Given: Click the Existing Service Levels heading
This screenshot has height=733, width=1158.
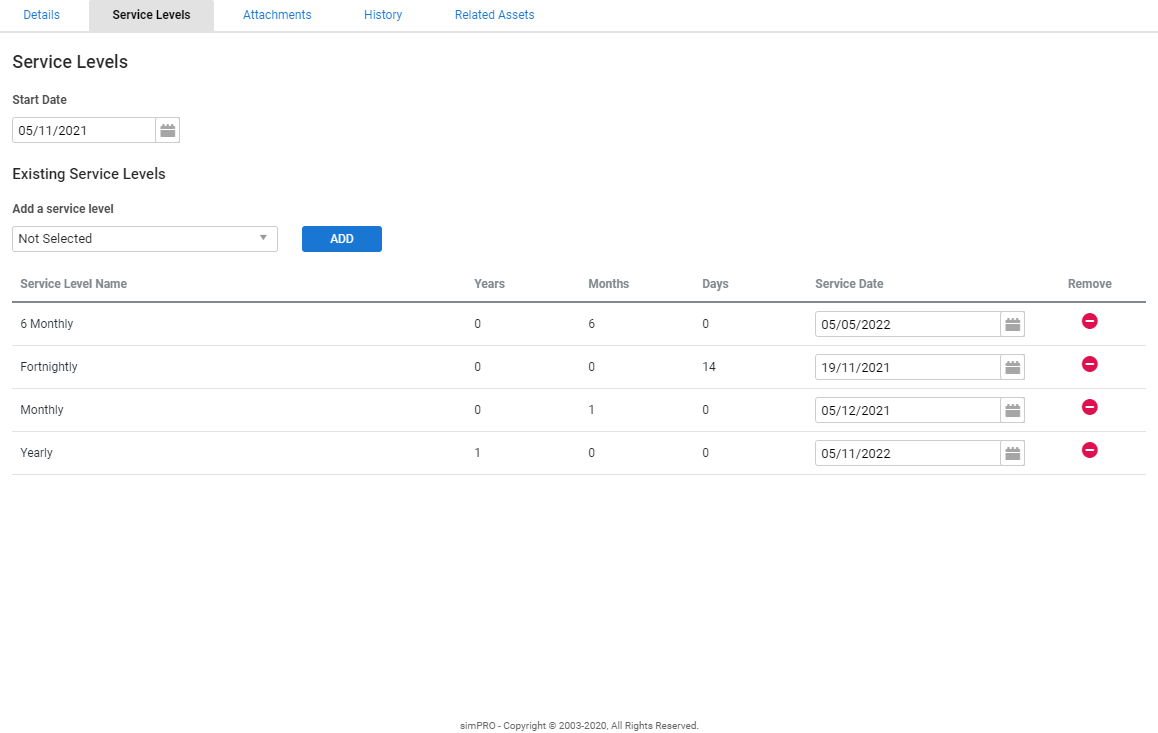Looking at the screenshot, I should coord(89,174).
